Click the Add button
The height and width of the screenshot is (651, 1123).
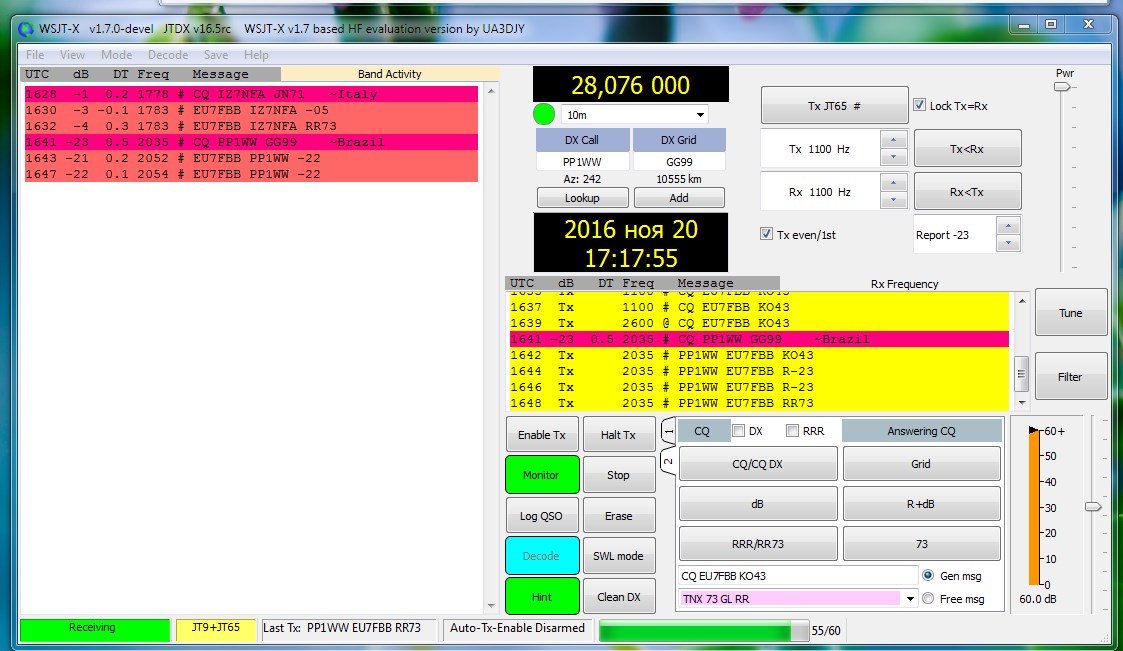pos(679,198)
